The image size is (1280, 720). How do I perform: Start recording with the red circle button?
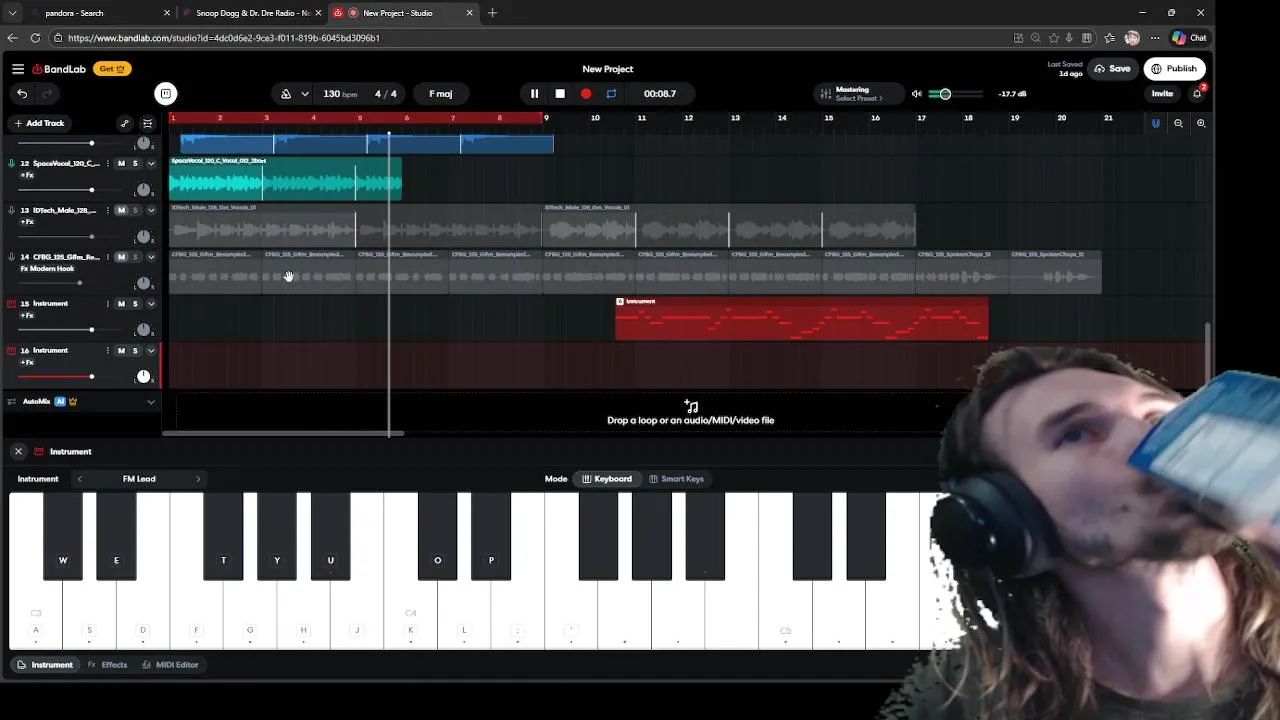coord(586,94)
